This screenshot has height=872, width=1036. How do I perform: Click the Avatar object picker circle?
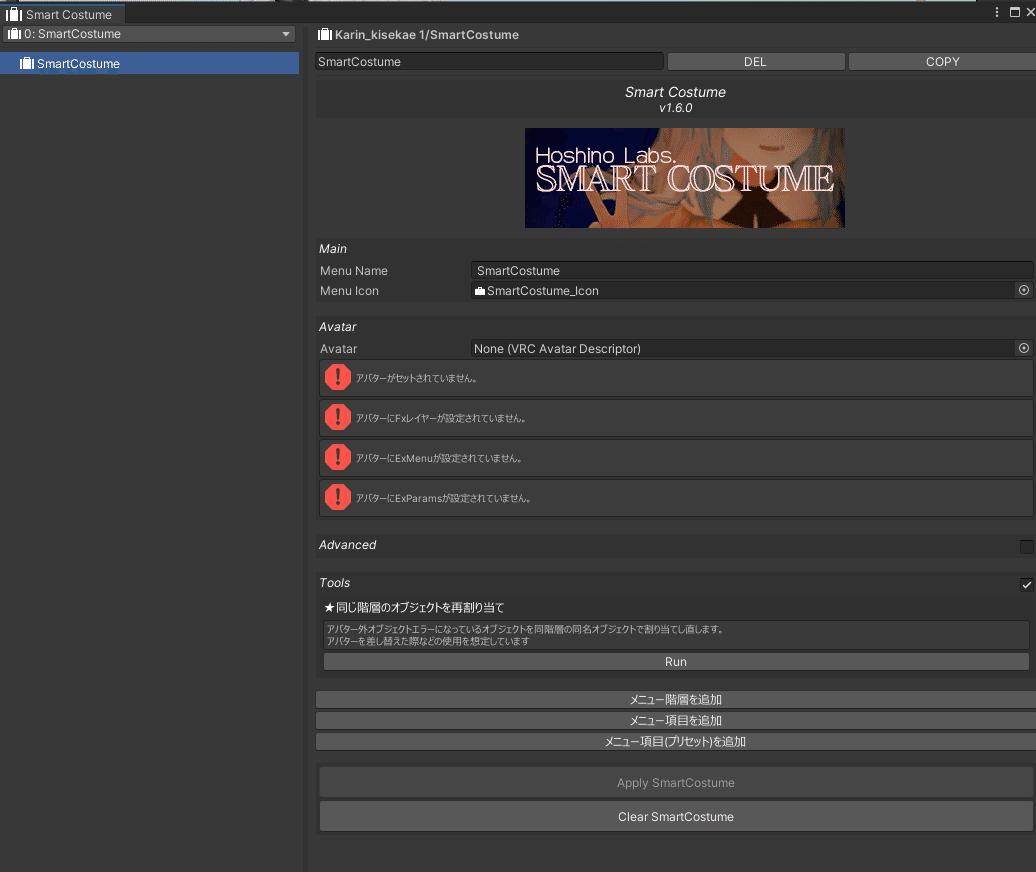(x=1023, y=348)
